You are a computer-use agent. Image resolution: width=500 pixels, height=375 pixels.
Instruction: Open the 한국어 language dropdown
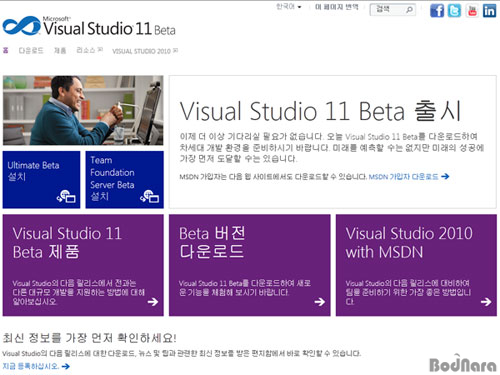pos(289,7)
